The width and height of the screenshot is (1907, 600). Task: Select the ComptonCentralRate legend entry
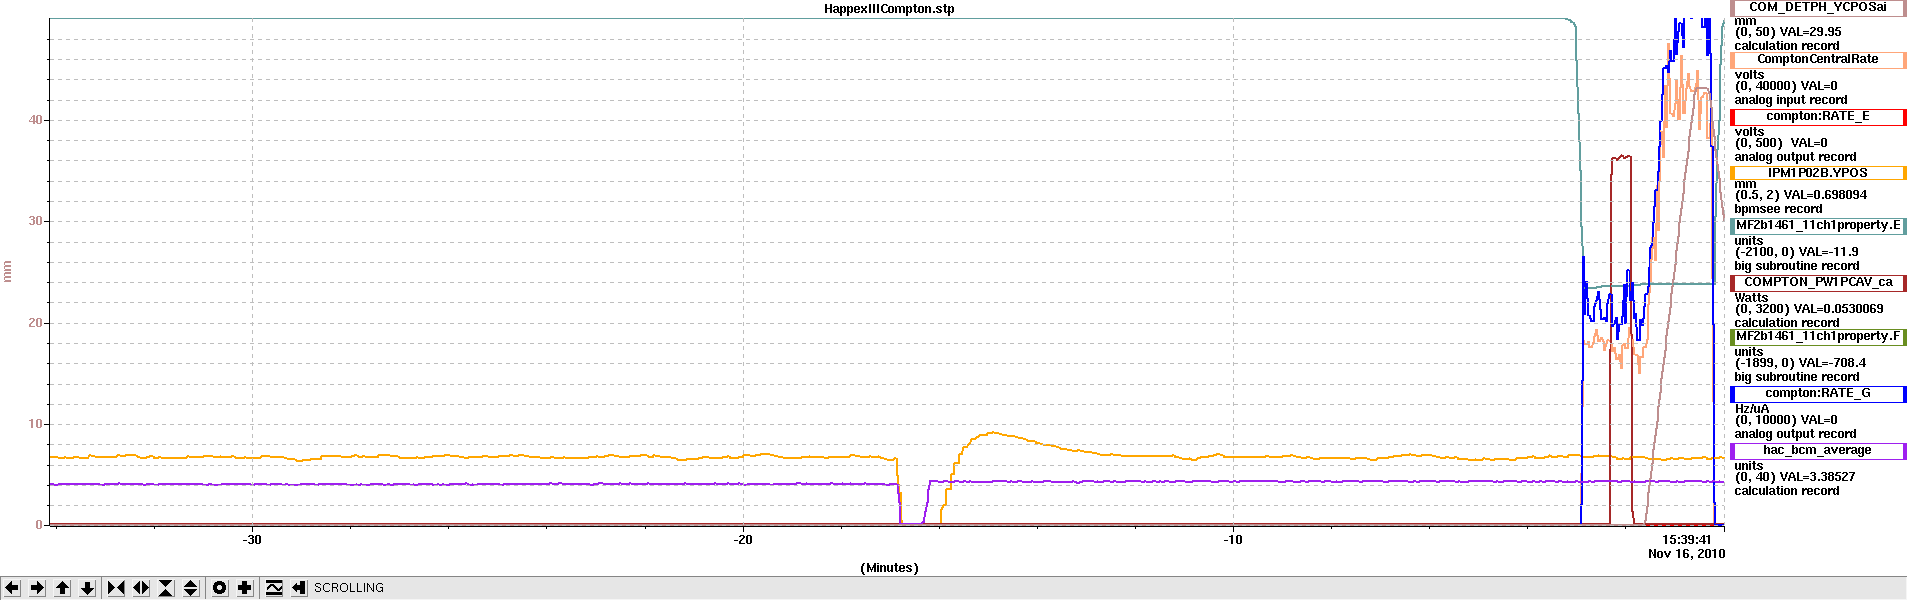pos(1818,60)
